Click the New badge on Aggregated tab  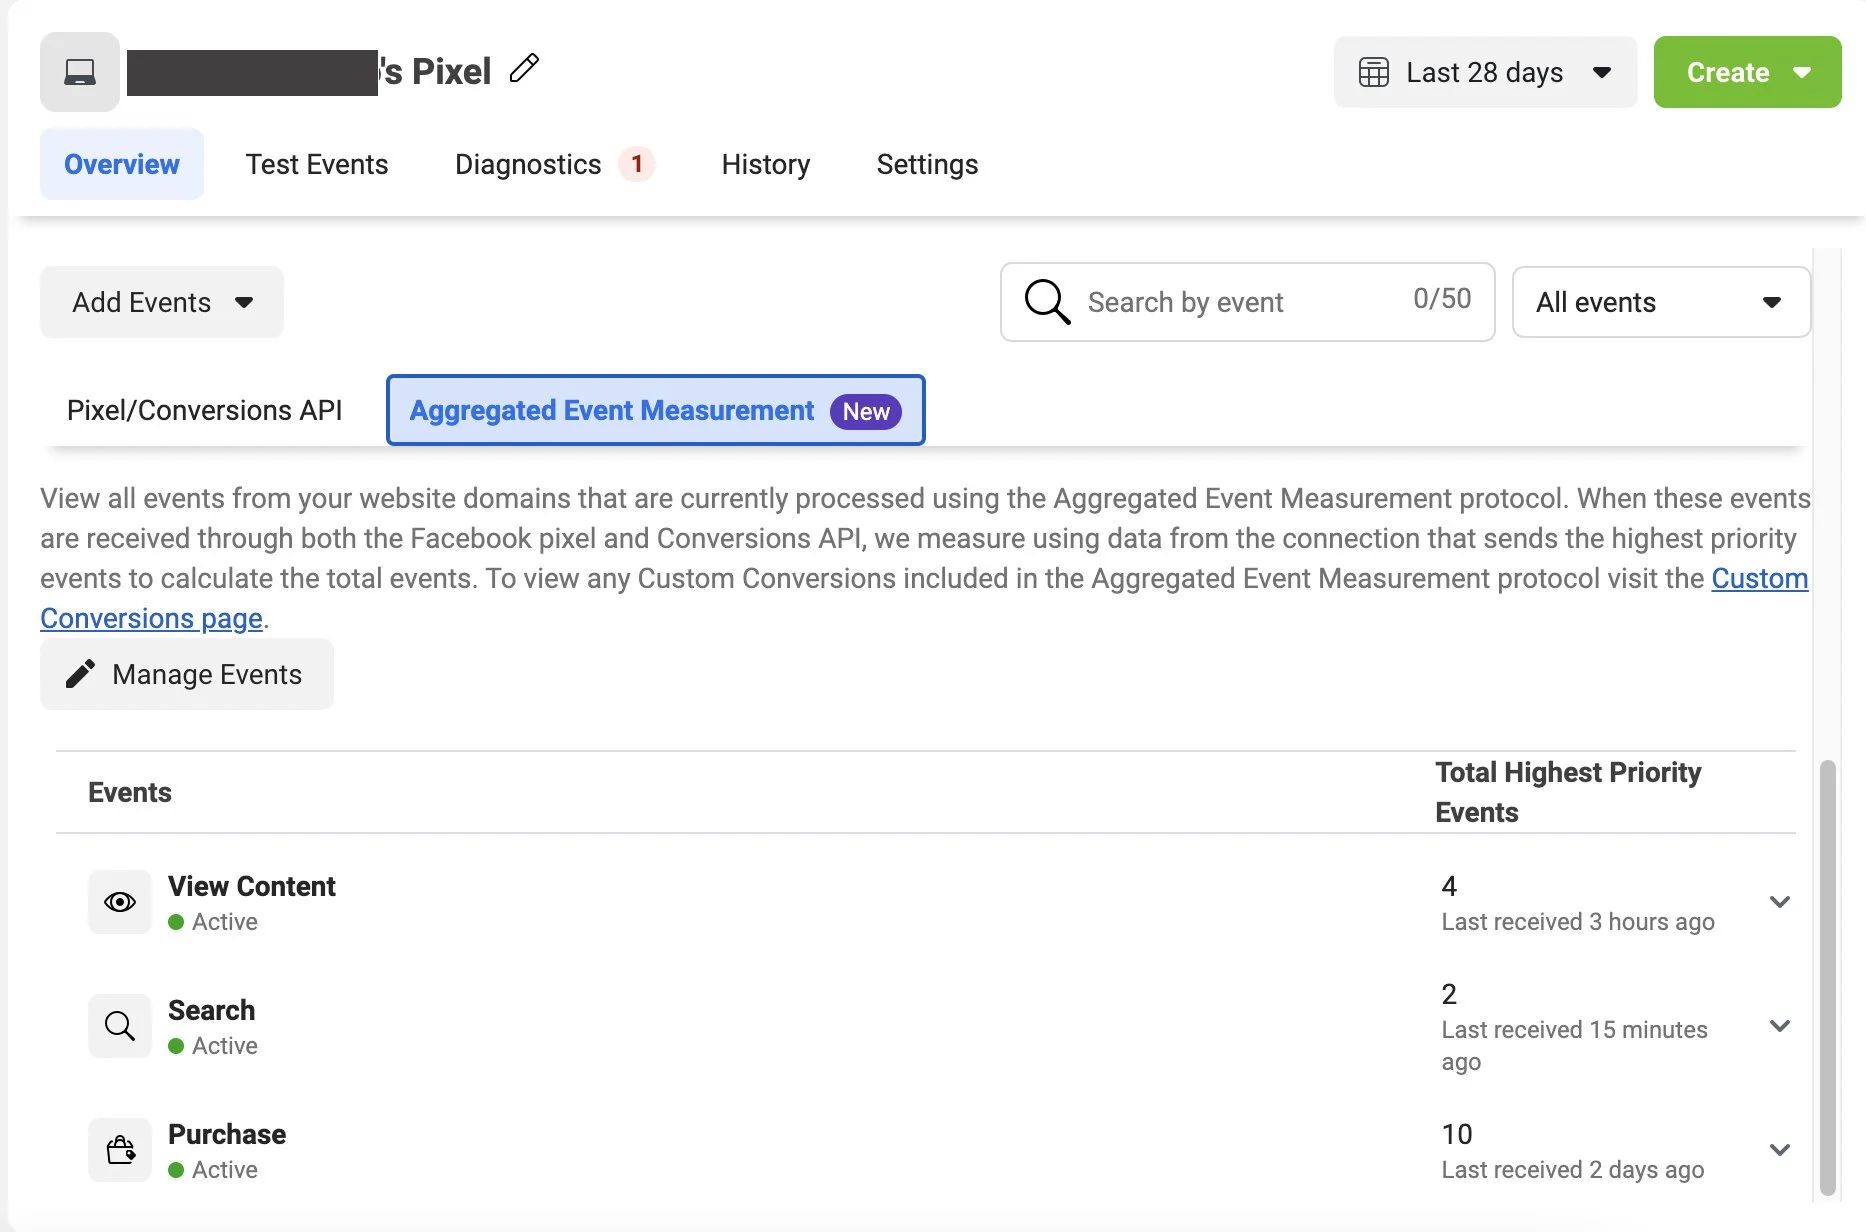[866, 411]
